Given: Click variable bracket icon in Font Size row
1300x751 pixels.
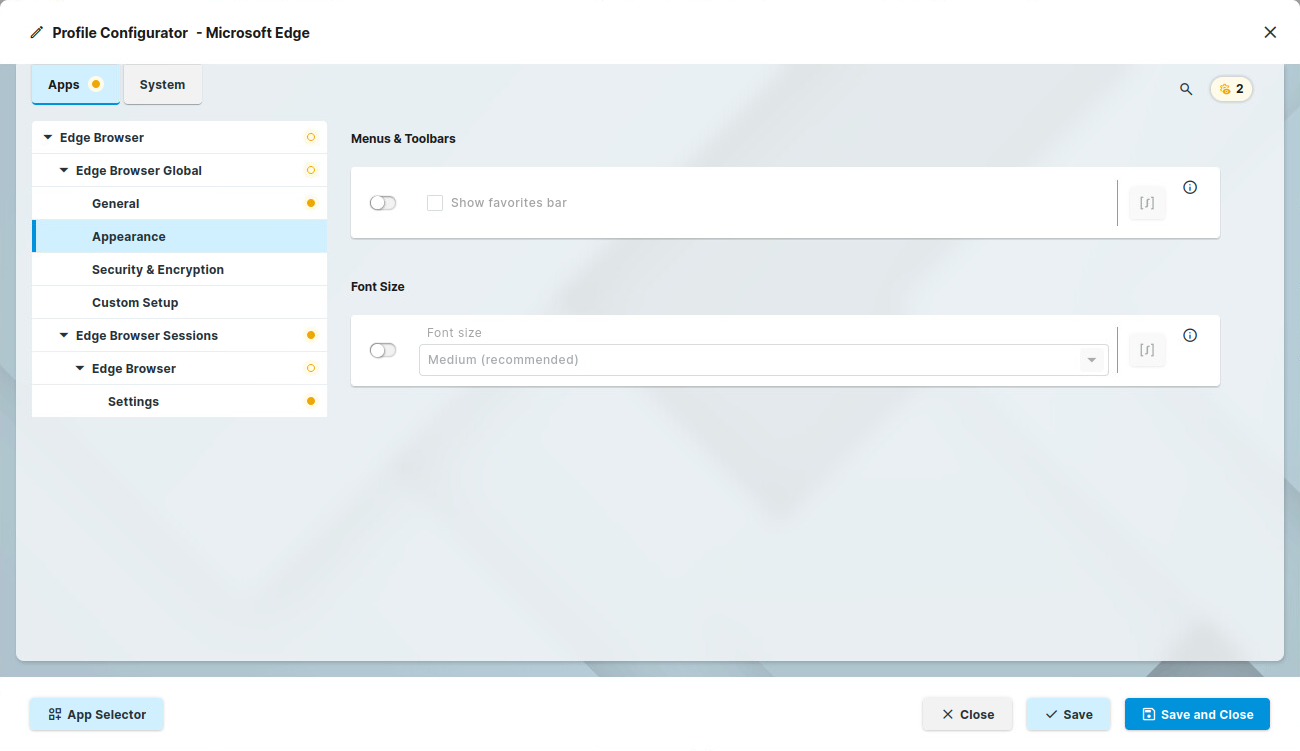Looking at the screenshot, I should (x=1147, y=350).
